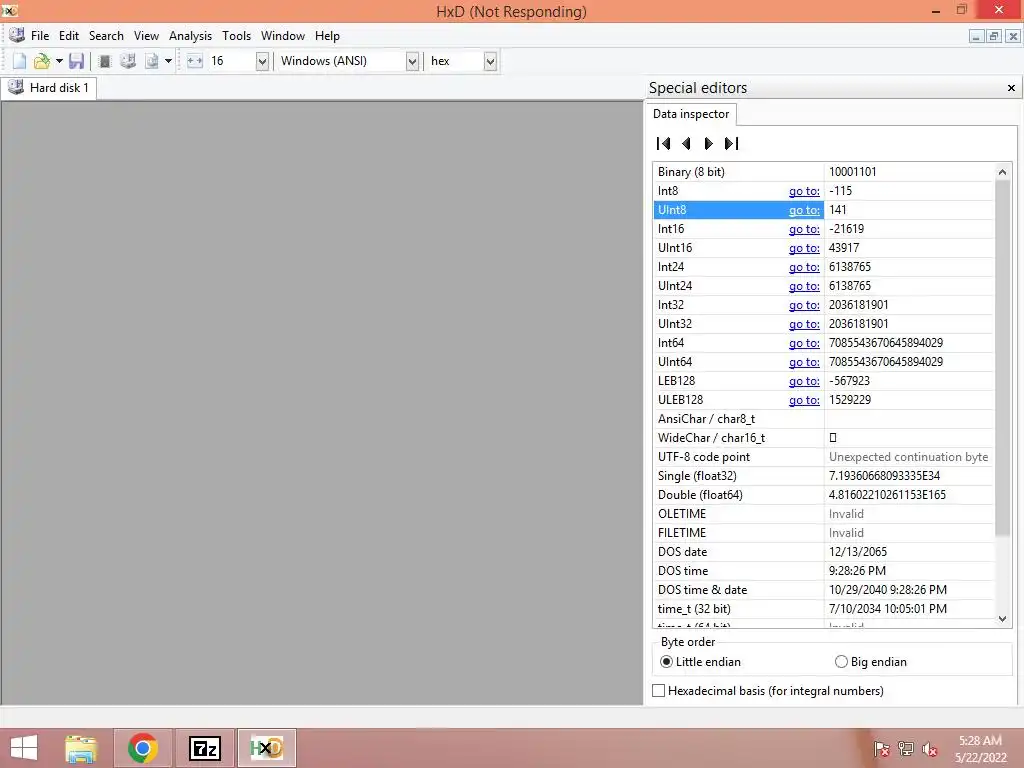Select the Hard disk 1 document tab
1024x768 pixels.
point(49,88)
